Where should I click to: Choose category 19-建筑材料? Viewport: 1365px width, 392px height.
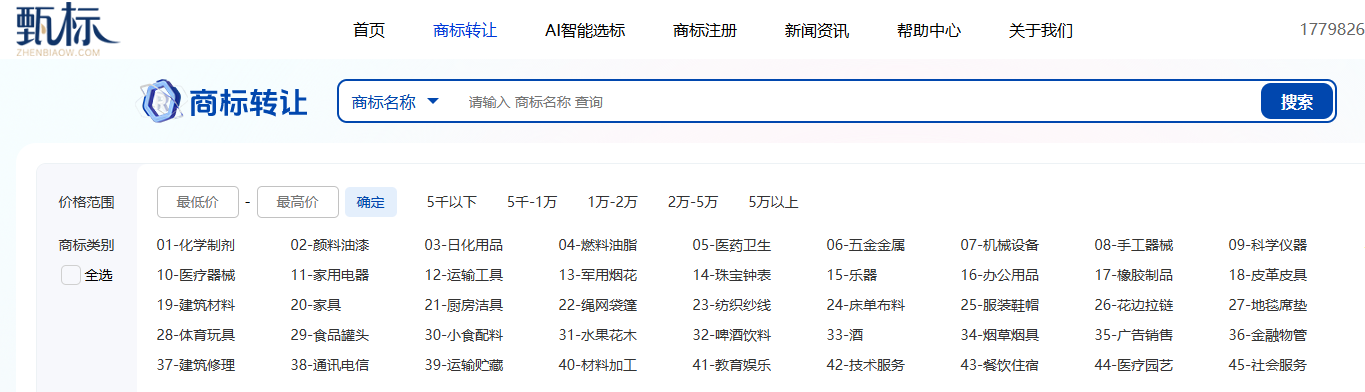coord(196,305)
